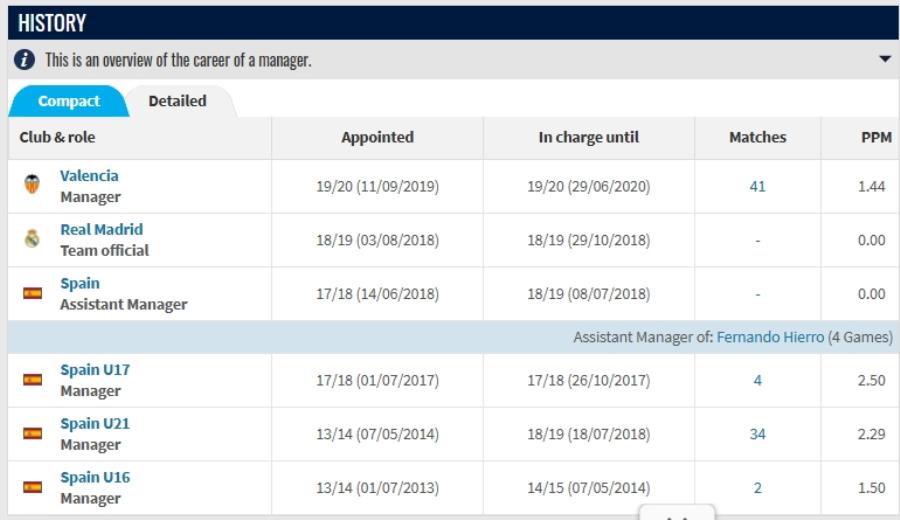Viewport: 900px width, 520px height.
Task: Open the Real Madrid club link
Action: tap(101, 230)
